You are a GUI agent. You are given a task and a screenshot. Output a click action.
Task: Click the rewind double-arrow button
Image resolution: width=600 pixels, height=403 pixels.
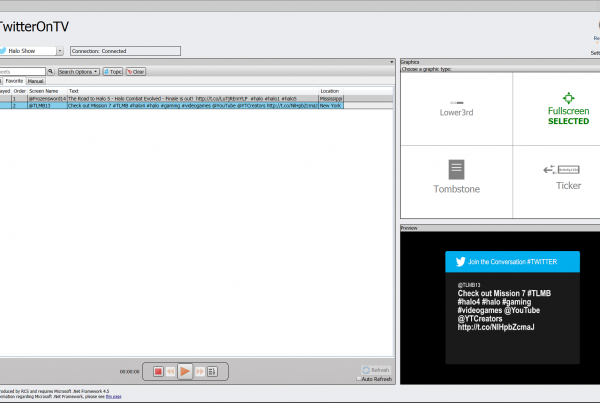(171, 371)
